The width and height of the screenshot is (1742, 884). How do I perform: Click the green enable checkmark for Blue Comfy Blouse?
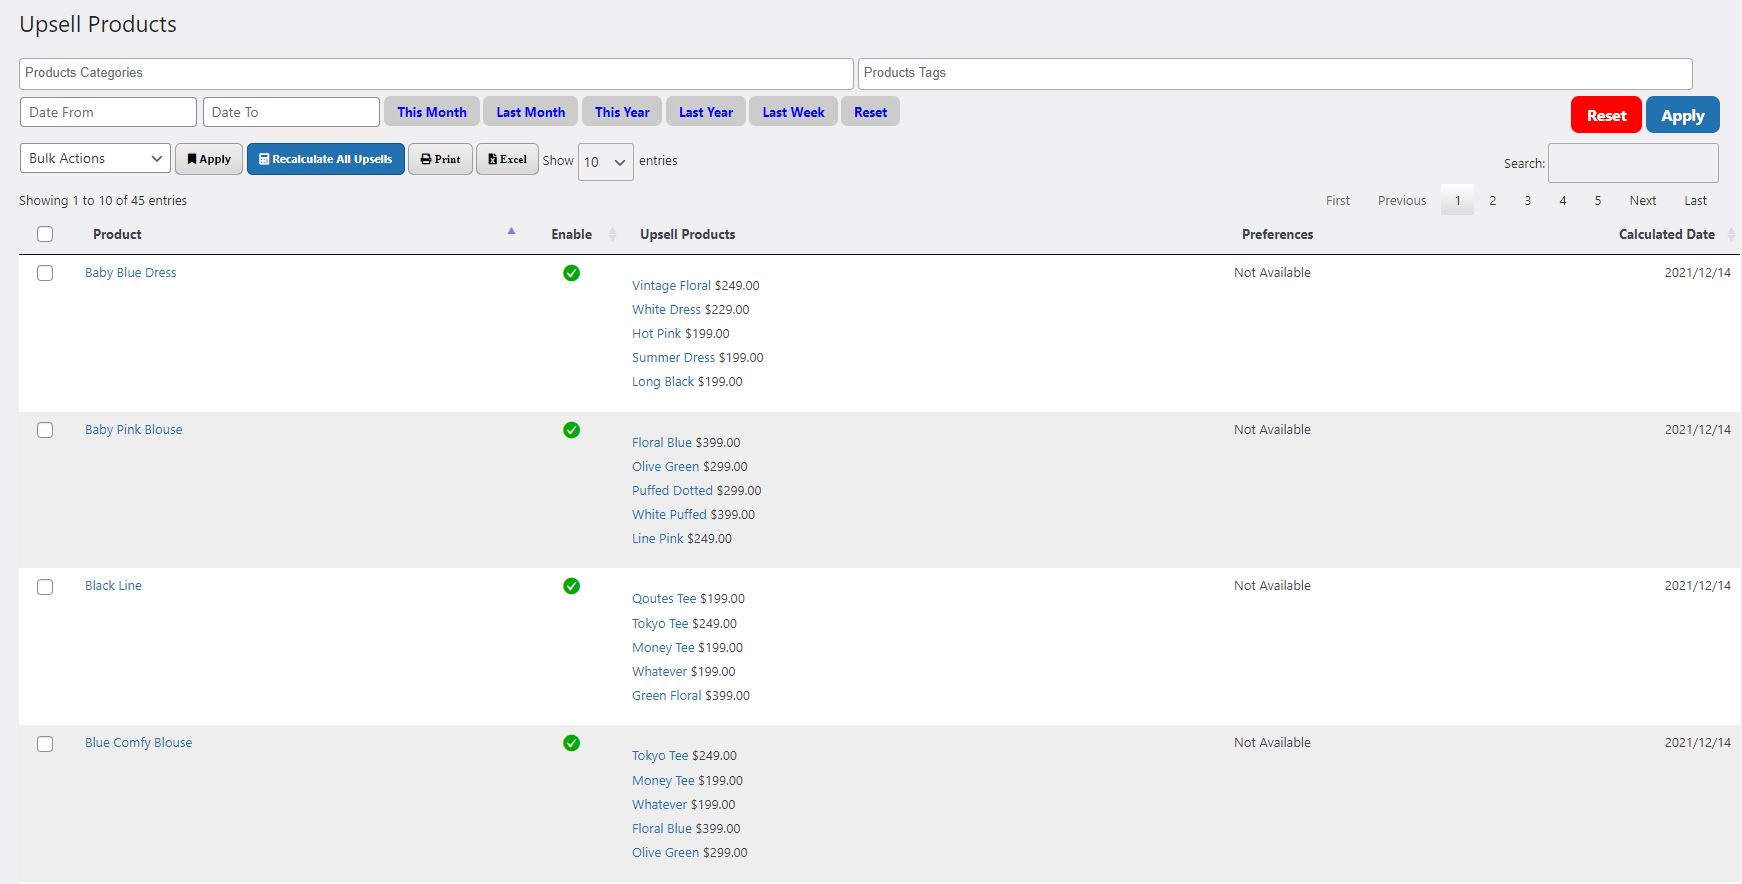571,743
